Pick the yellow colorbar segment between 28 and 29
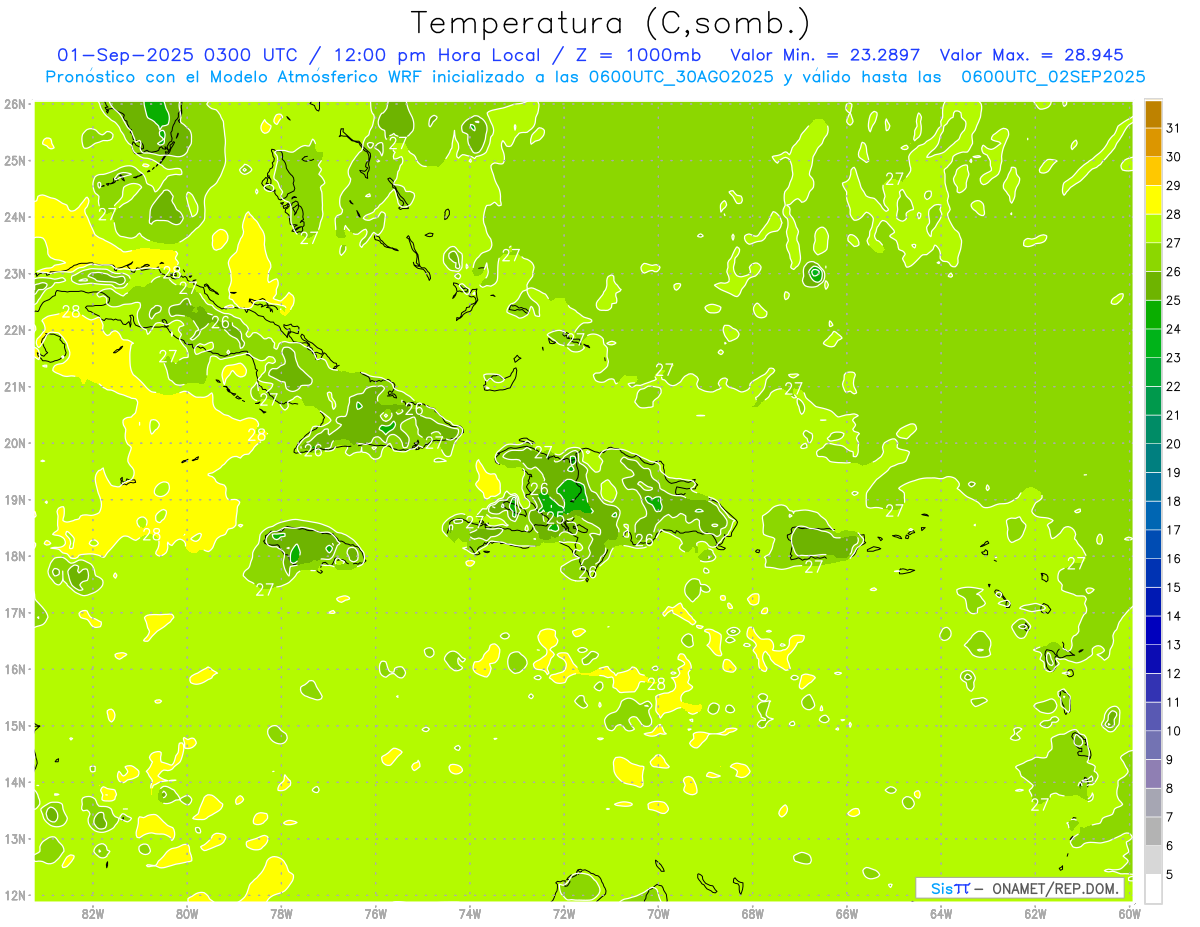Viewport: 1200px width, 927px height. pos(1153,200)
